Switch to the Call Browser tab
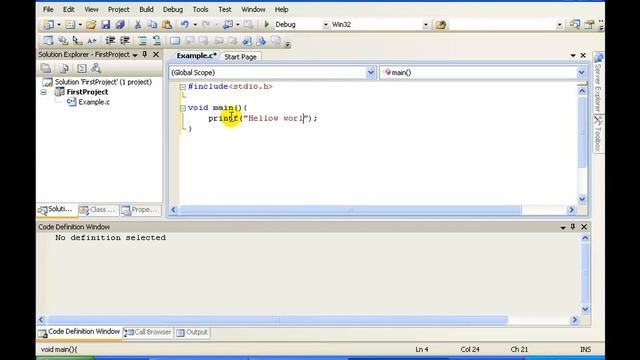This screenshot has width=640, height=360. click(148, 333)
